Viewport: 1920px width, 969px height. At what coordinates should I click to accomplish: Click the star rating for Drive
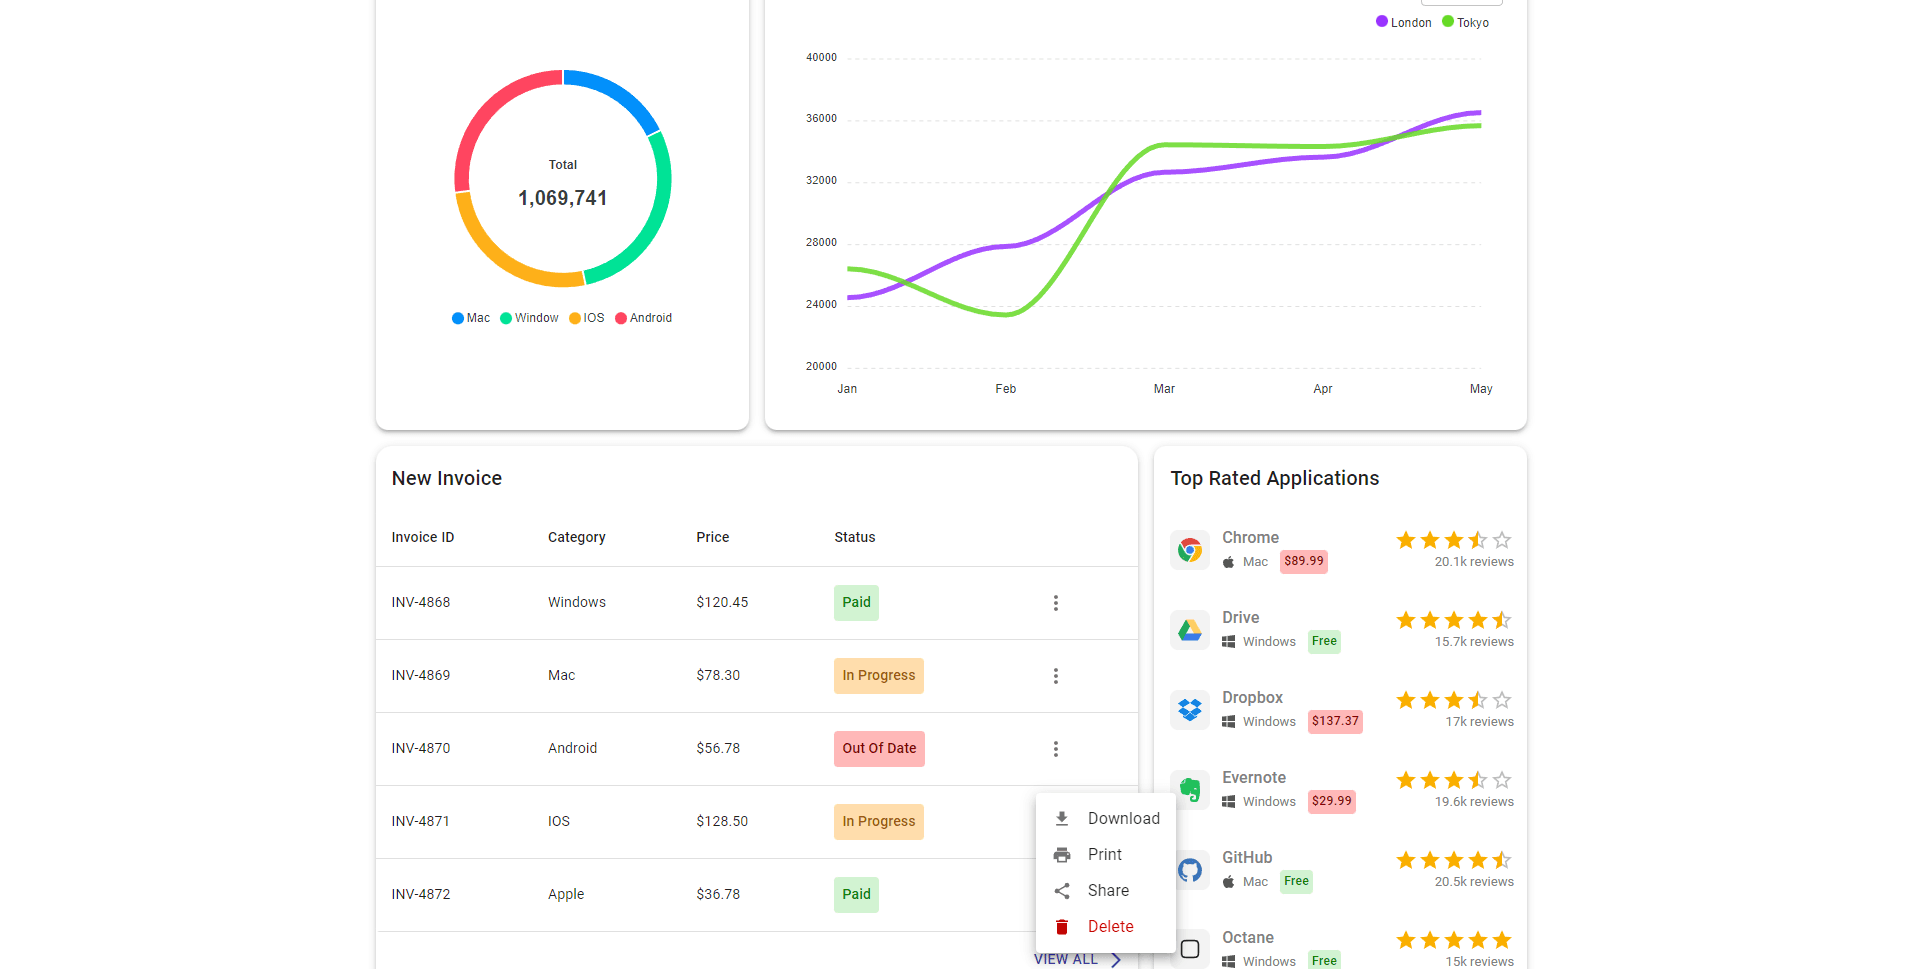coord(1454,620)
